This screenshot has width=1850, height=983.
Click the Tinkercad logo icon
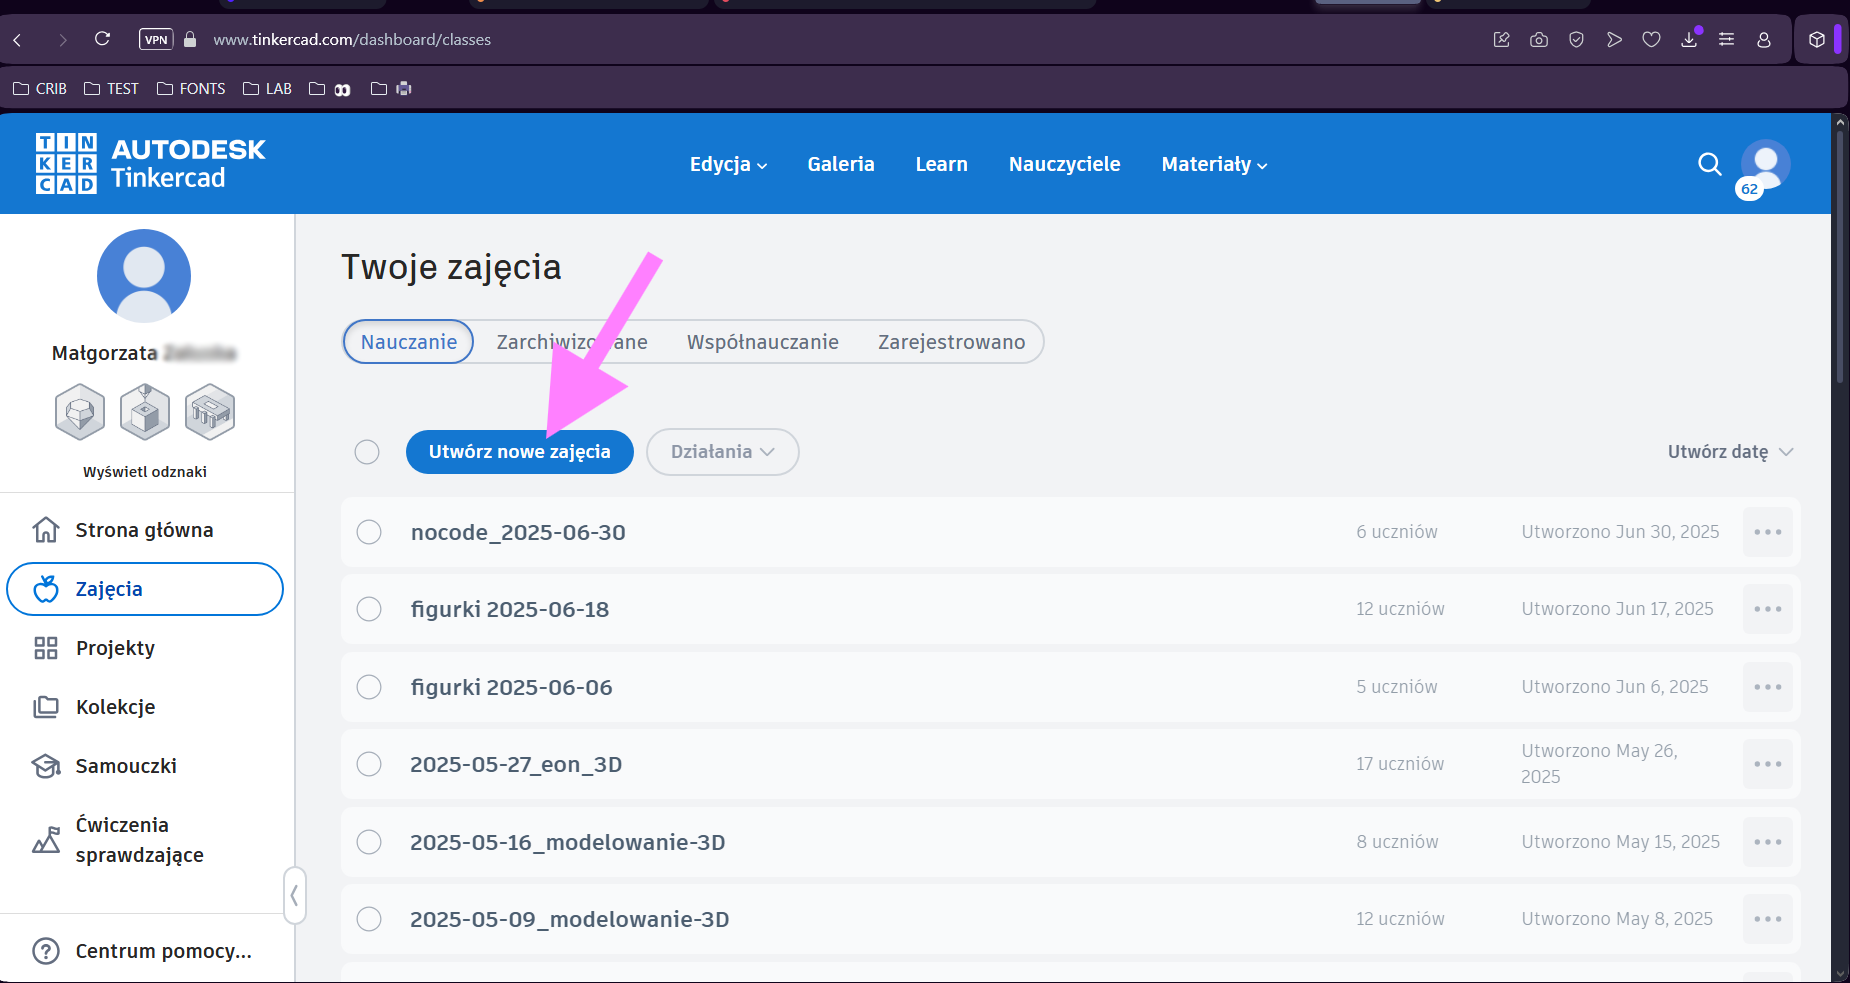[x=66, y=163]
